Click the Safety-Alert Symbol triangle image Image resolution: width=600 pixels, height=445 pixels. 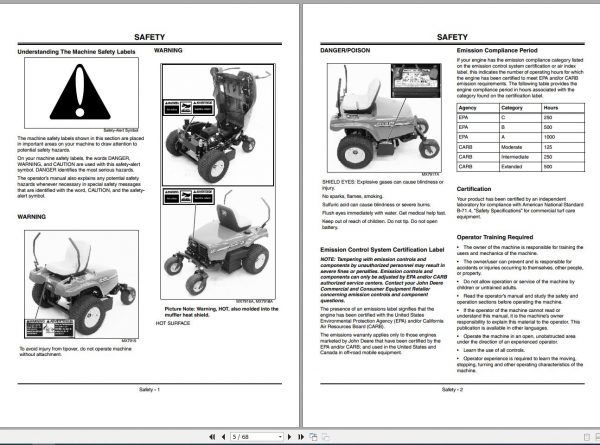coord(81,93)
